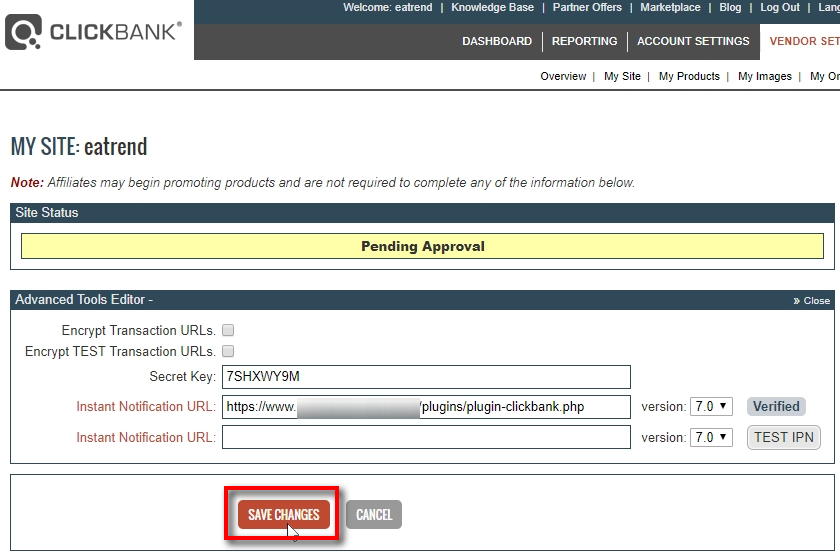This screenshot has width=840, height=557.
Task: Click the TEST IPN button
Action: point(784,438)
